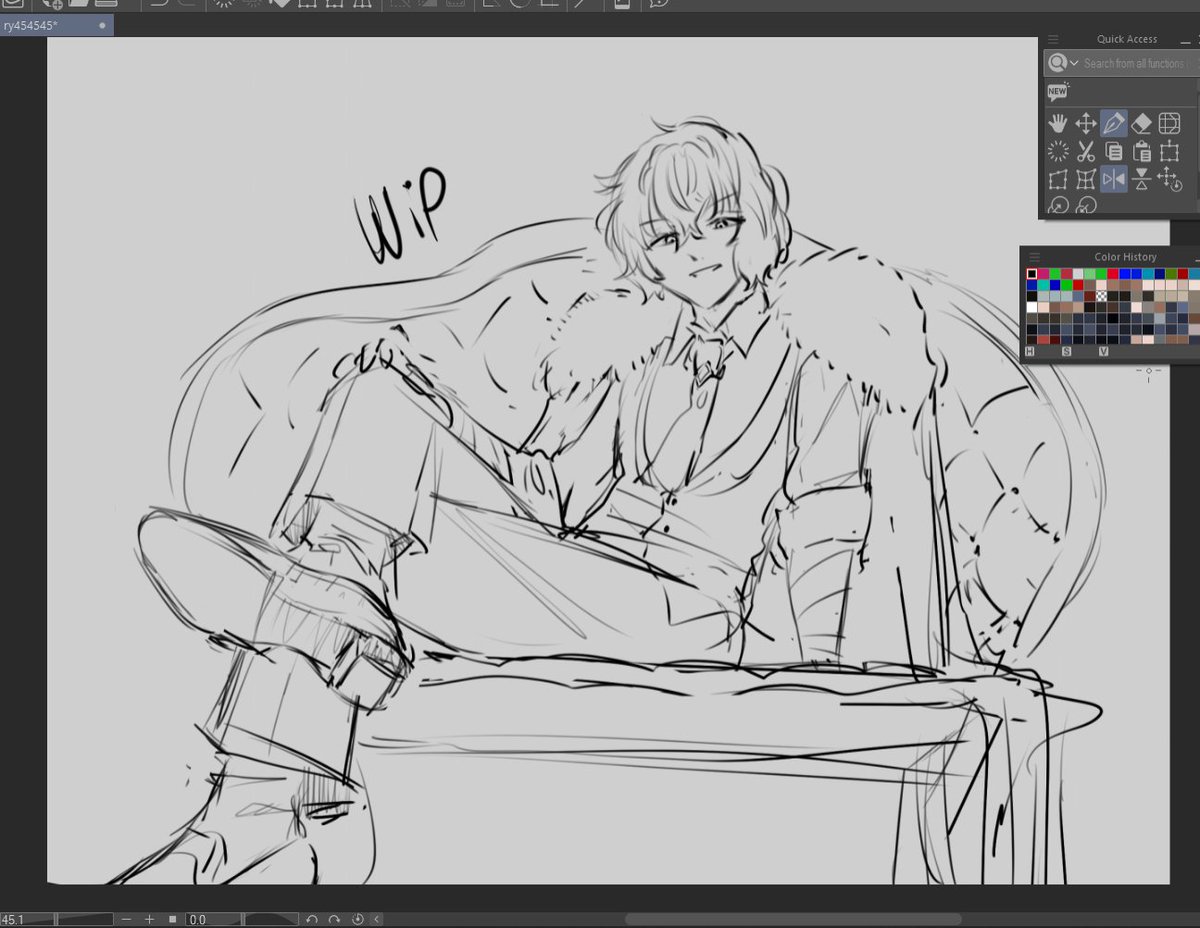This screenshot has width=1200, height=928.
Task: Select the Hand tool in Quick Access
Action: (1058, 124)
